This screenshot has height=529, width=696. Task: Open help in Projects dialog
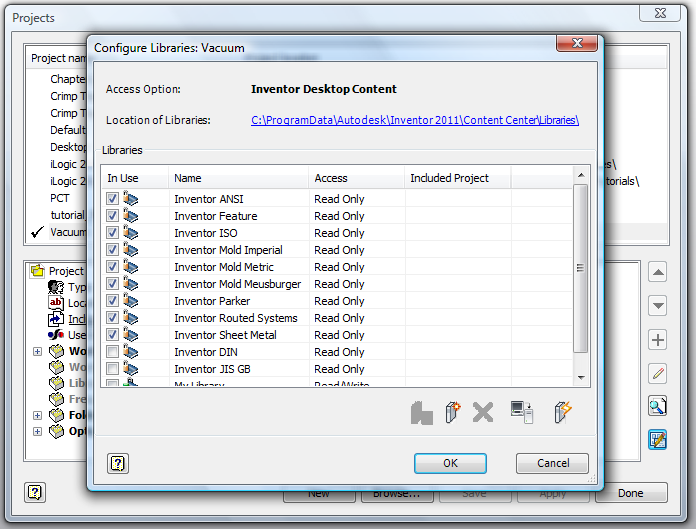pos(35,493)
